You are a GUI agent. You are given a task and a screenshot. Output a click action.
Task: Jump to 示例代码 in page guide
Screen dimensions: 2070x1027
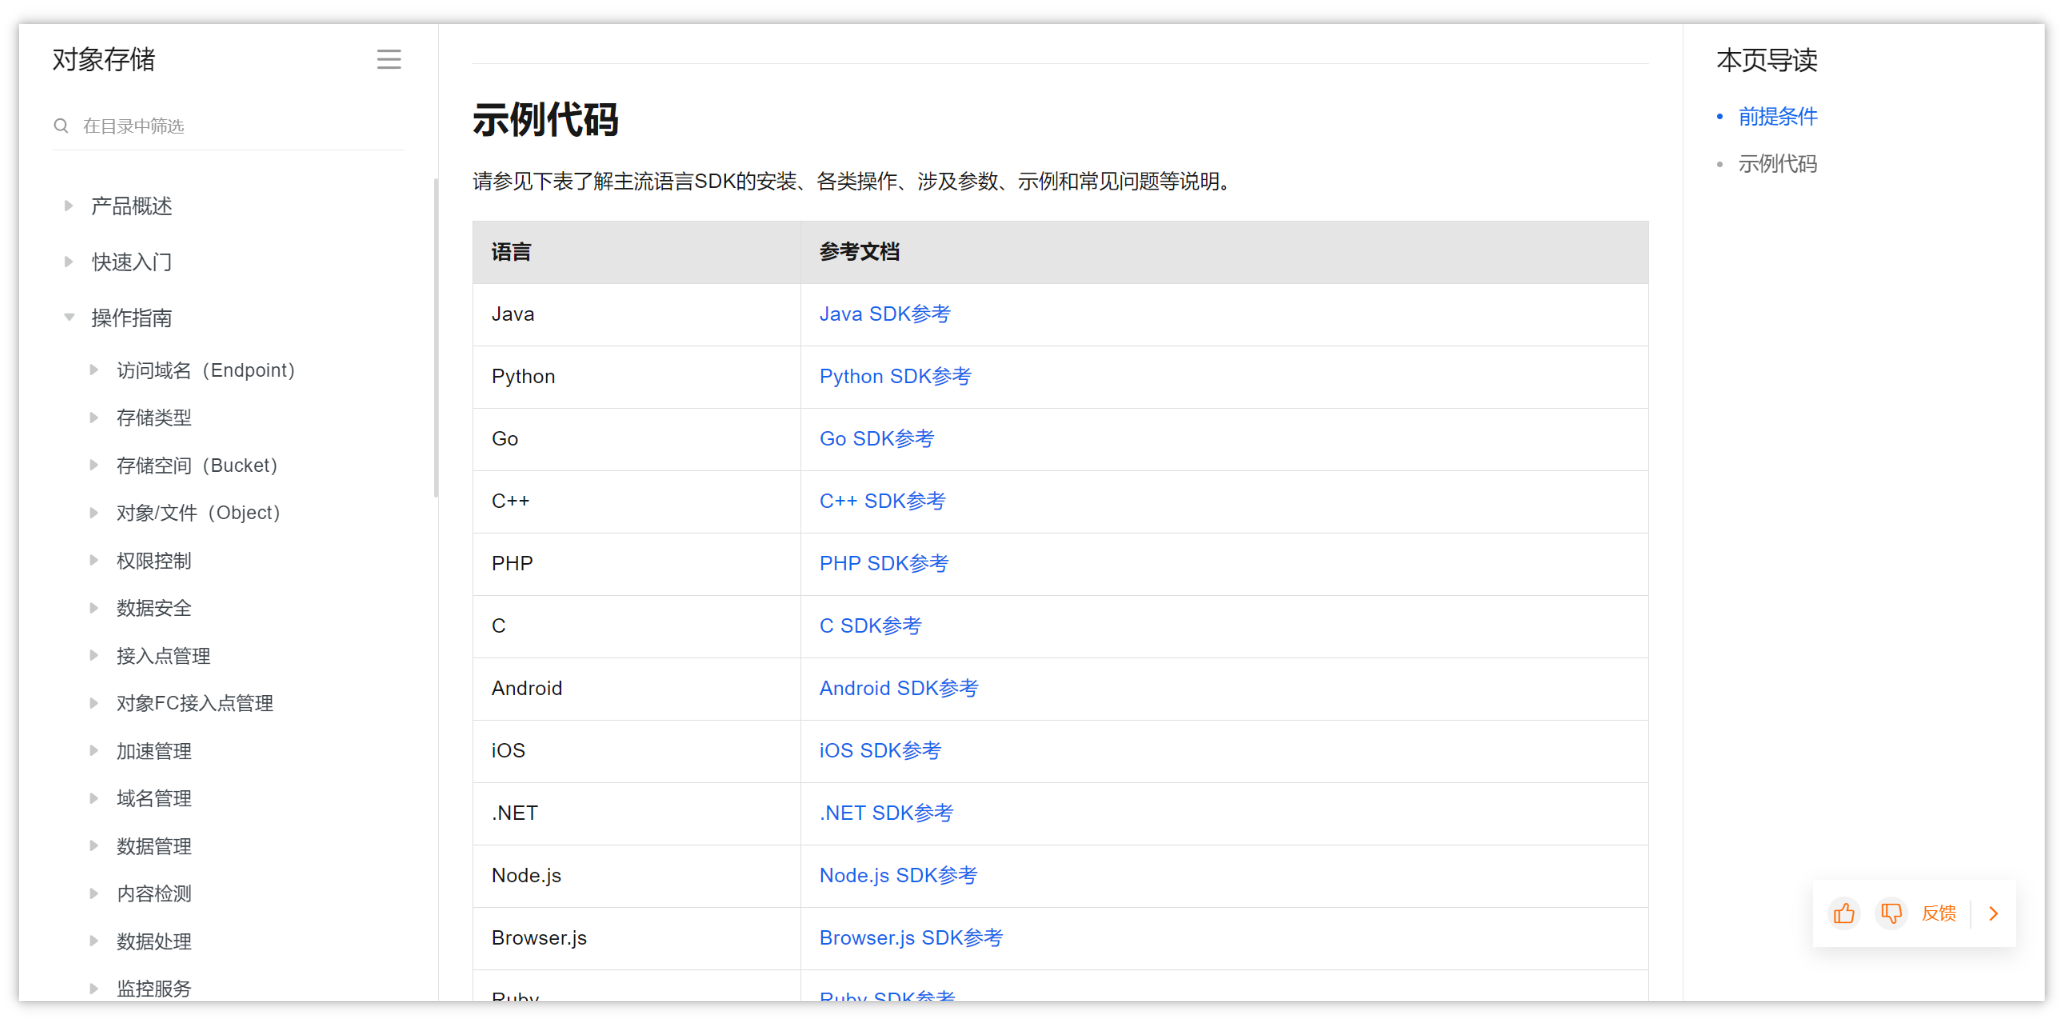point(1778,164)
